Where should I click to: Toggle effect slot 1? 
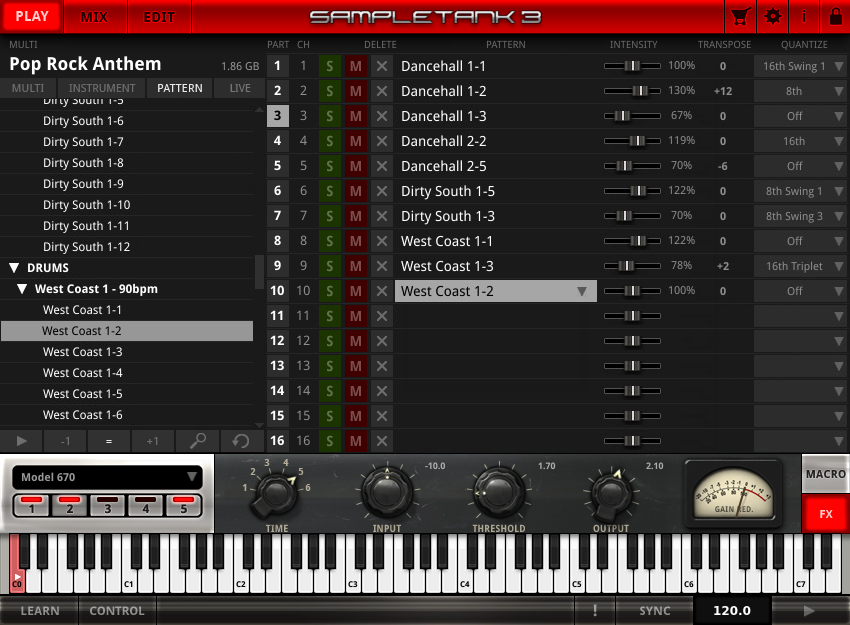point(31,505)
